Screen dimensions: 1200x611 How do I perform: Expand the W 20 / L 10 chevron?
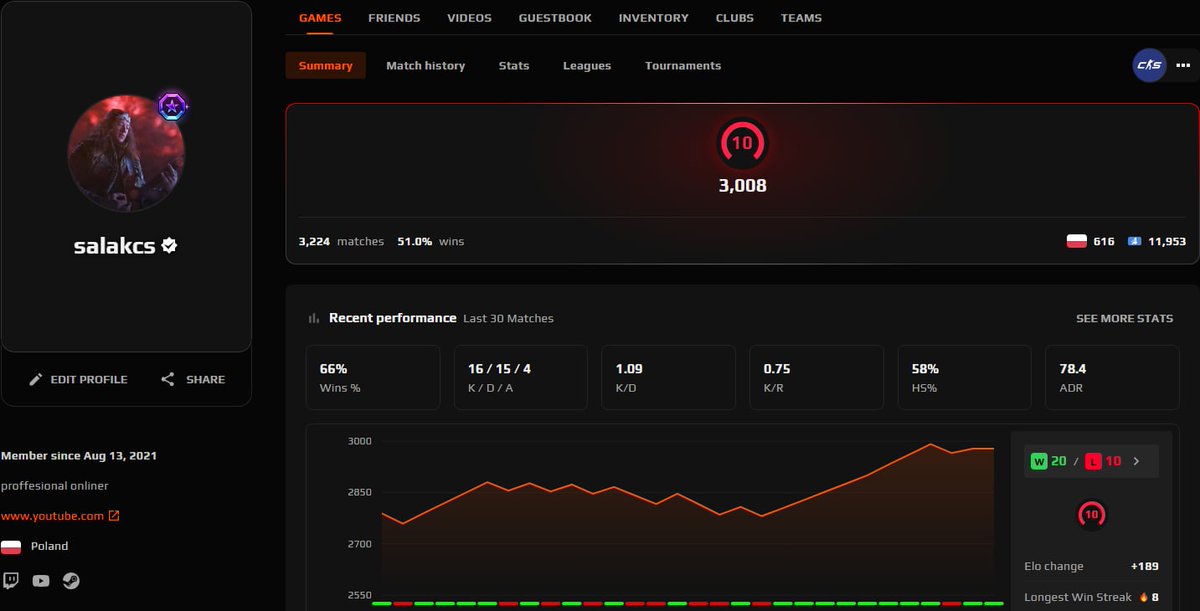pos(1135,461)
